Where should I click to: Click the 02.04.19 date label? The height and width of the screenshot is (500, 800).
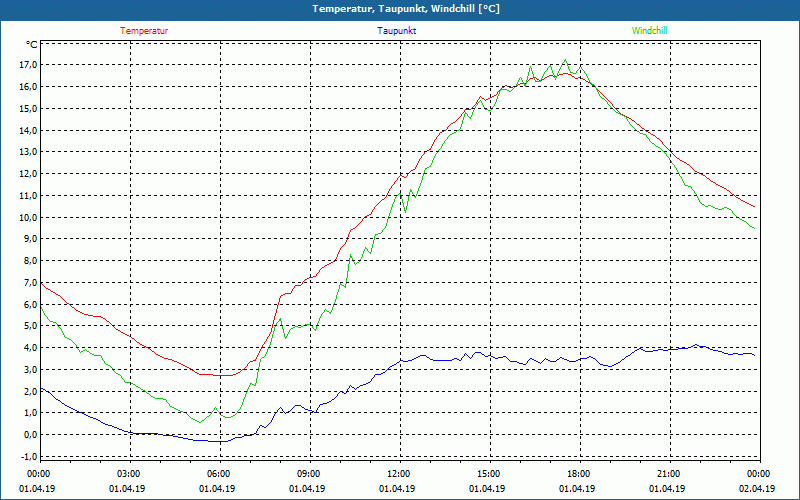[x=757, y=489]
